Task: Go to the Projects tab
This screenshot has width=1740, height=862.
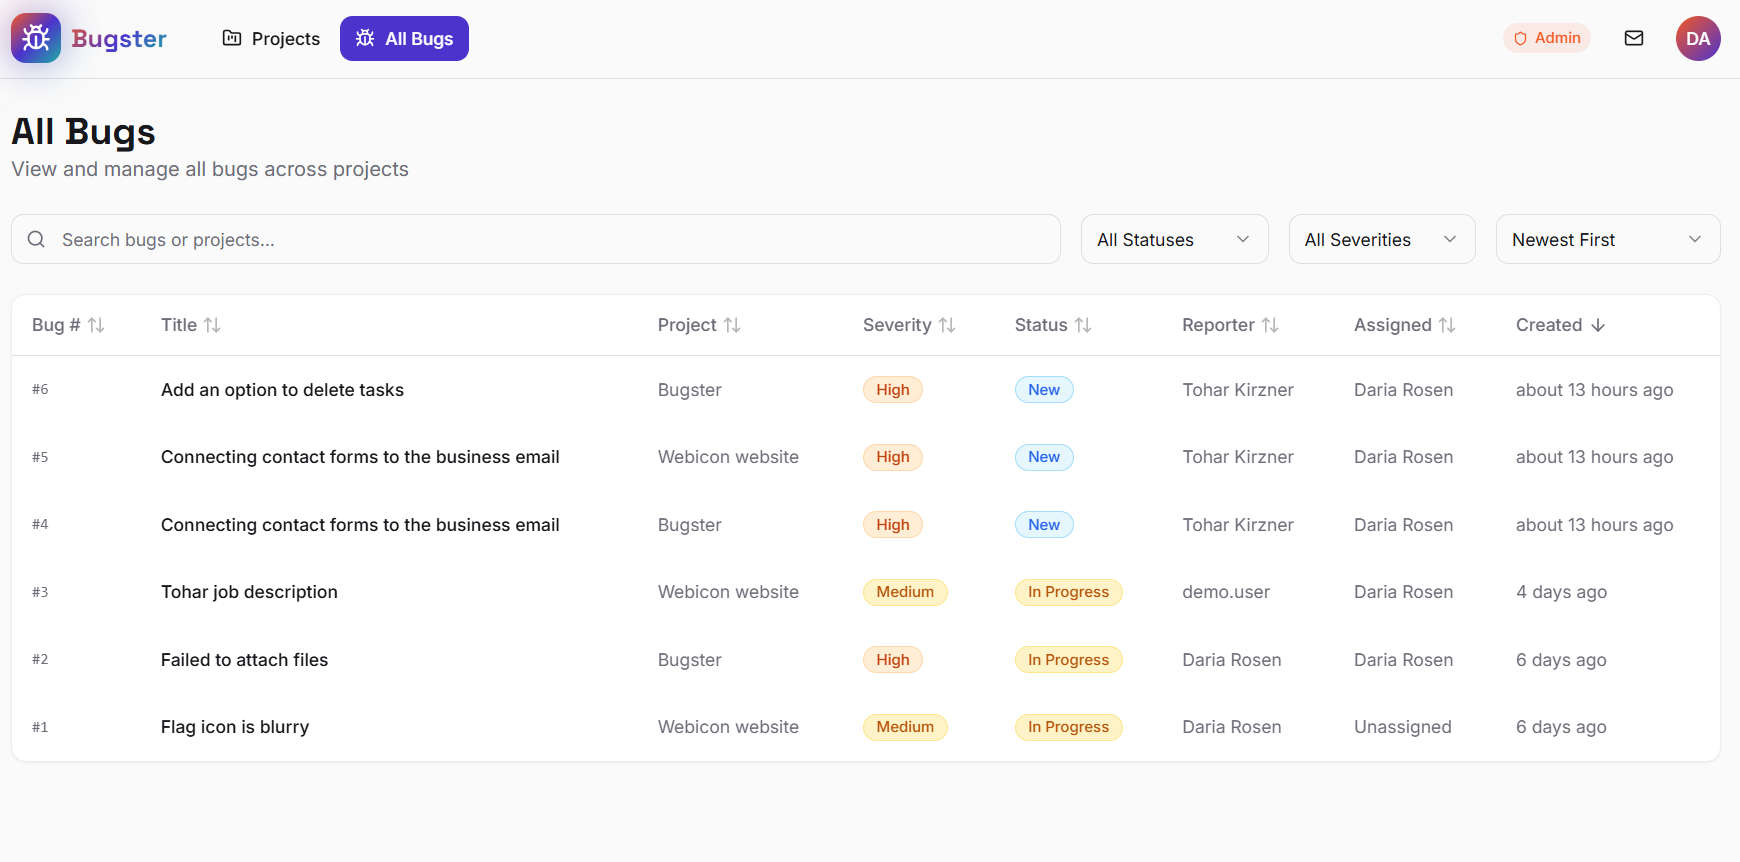Action: pos(271,38)
